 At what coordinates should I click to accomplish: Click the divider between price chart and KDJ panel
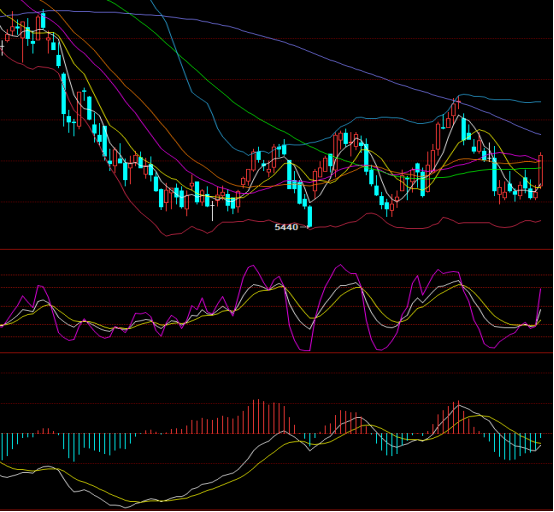point(277,249)
